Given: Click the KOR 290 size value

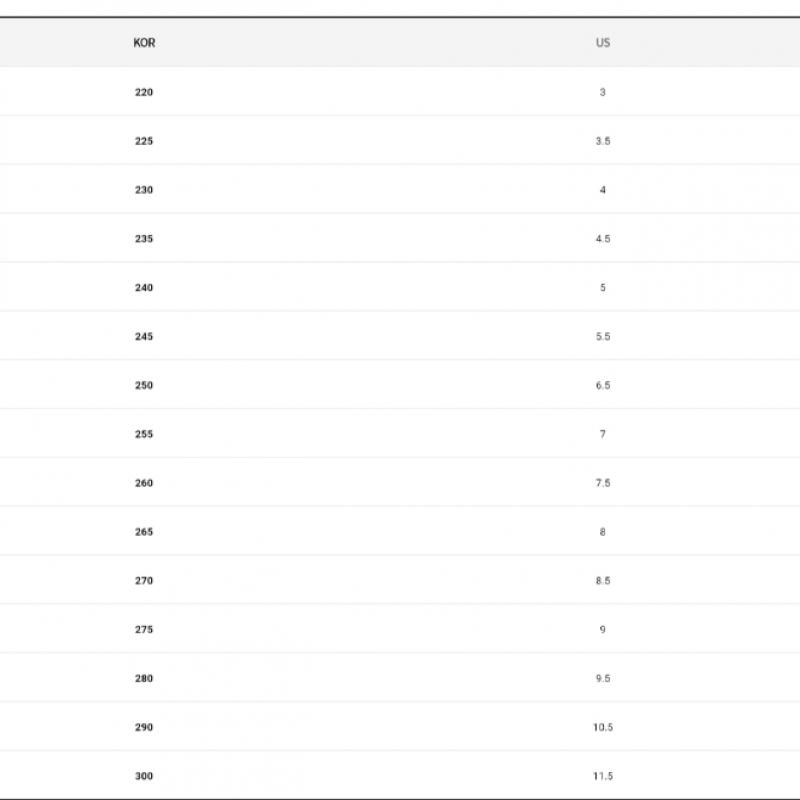Looking at the screenshot, I should 144,728.
